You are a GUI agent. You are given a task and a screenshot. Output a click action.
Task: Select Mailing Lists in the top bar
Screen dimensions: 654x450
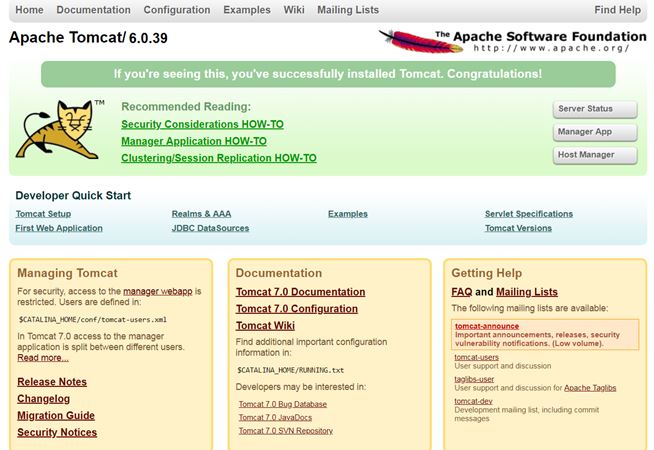(x=347, y=10)
